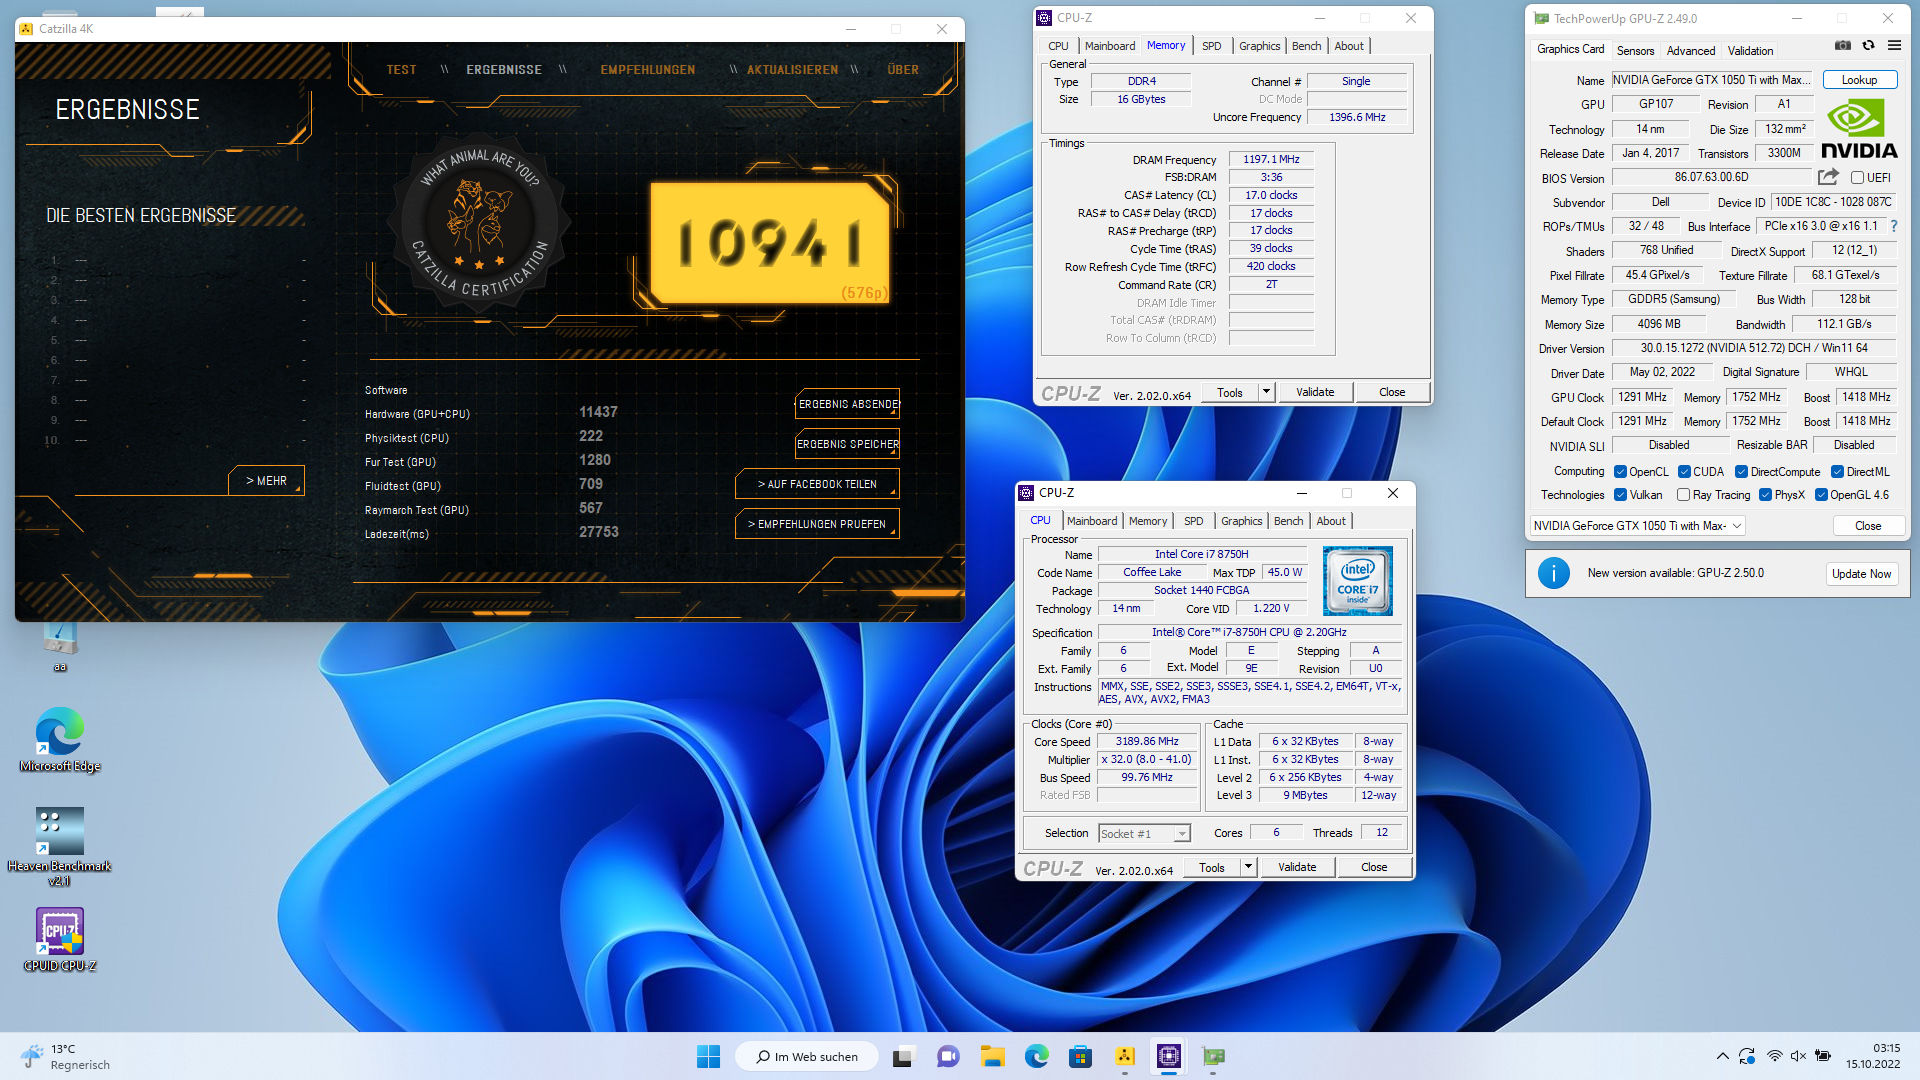Click Update Now in GPU-Z

[x=1861, y=574]
